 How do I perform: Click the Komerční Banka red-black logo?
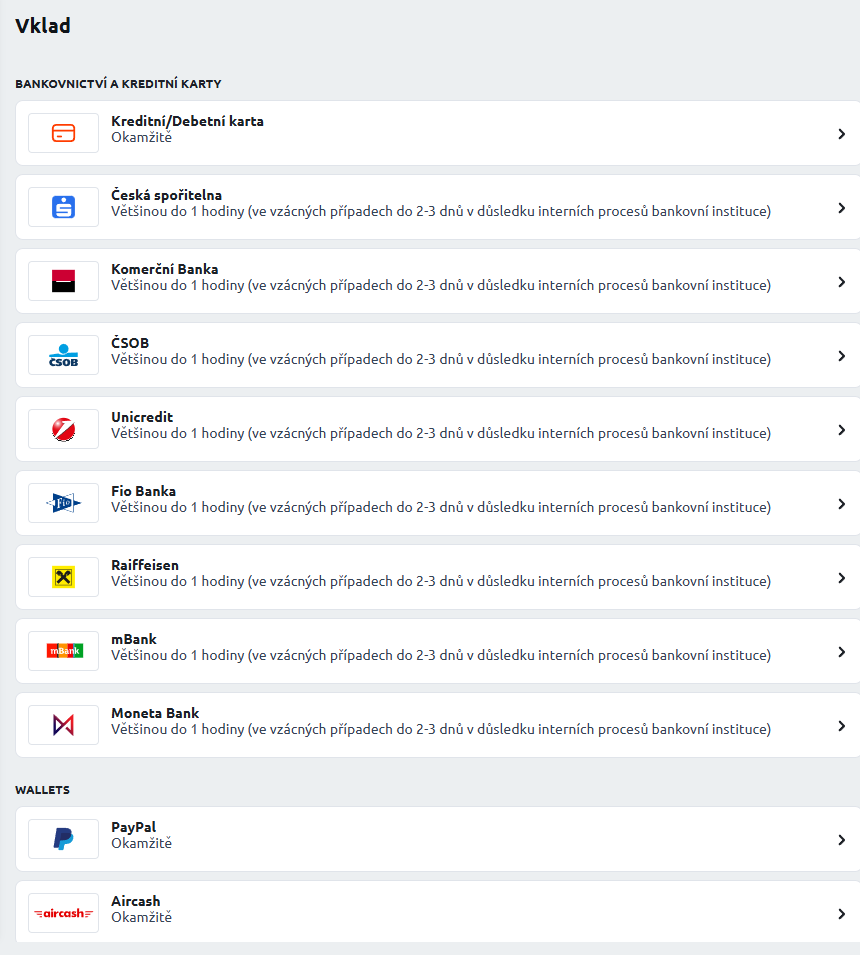[63, 281]
